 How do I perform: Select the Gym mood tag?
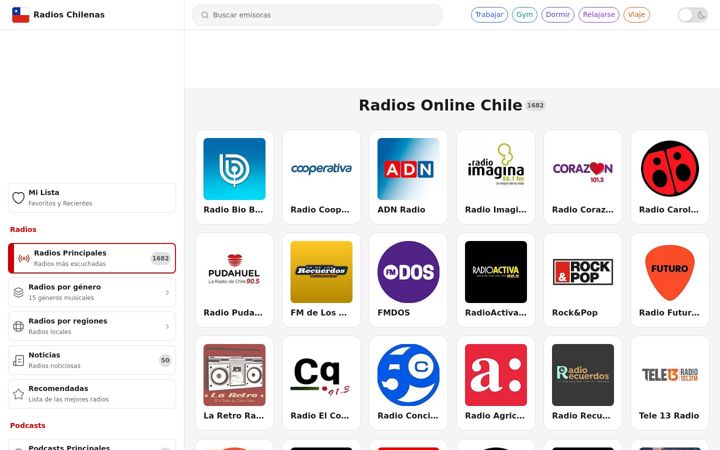pyautogui.click(x=524, y=15)
